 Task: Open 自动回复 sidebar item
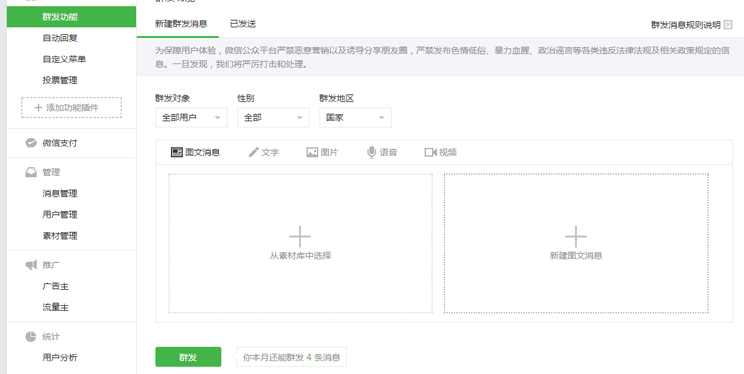[x=60, y=38]
